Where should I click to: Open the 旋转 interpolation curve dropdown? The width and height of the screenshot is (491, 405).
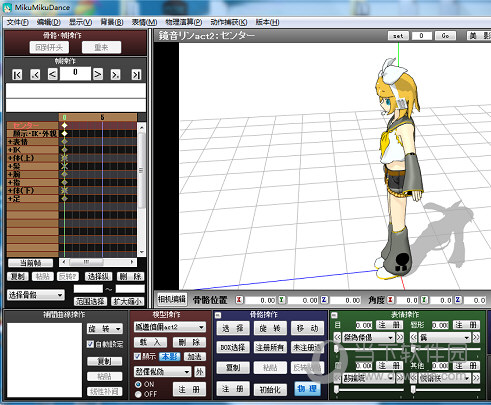(x=105, y=329)
